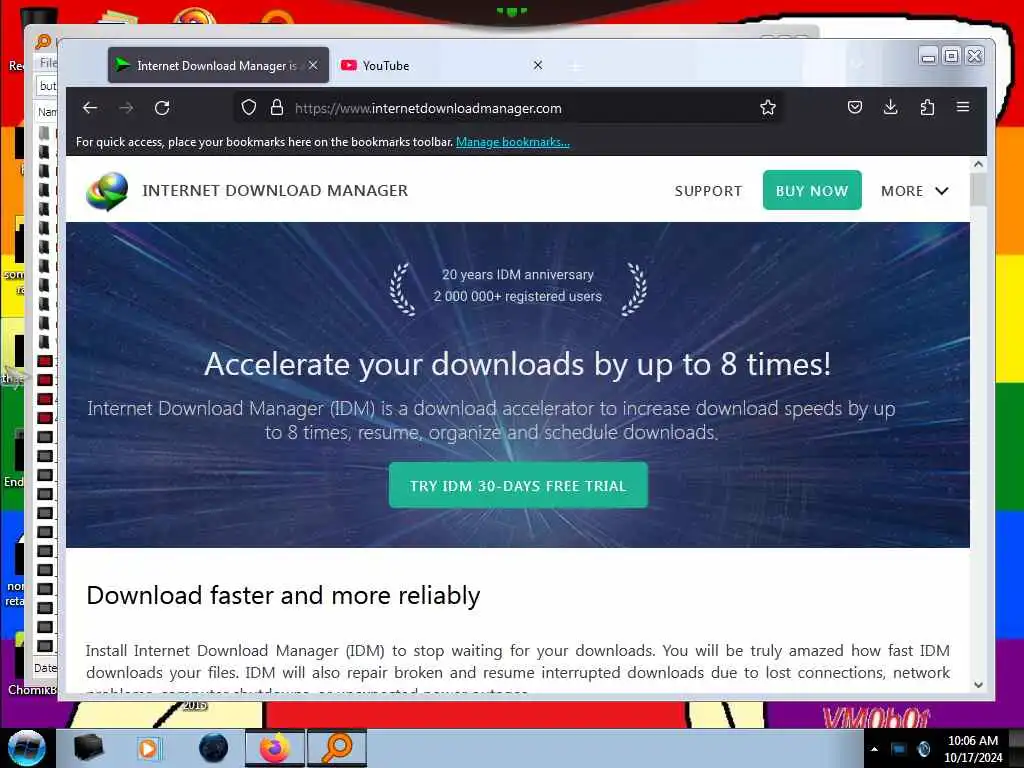Open the Windows Start menu
The height and width of the screenshot is (768, 1024).
click(x=27, y=748)
